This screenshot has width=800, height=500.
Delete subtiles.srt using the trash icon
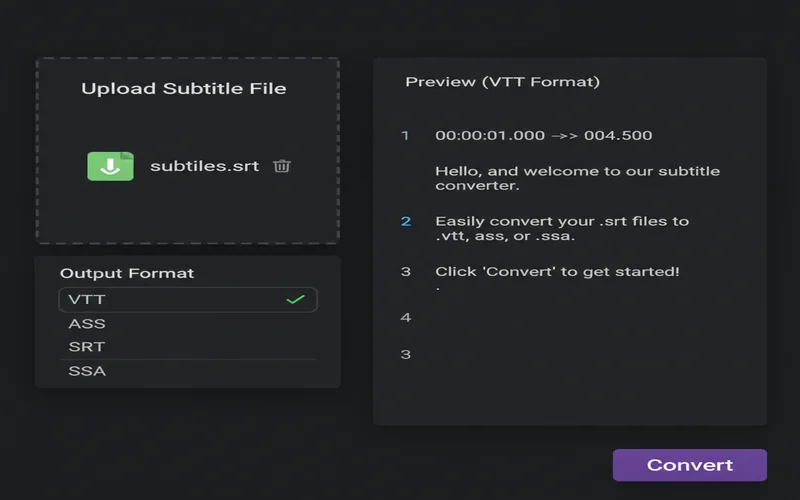pyautogui.click(x=282, y=166)
